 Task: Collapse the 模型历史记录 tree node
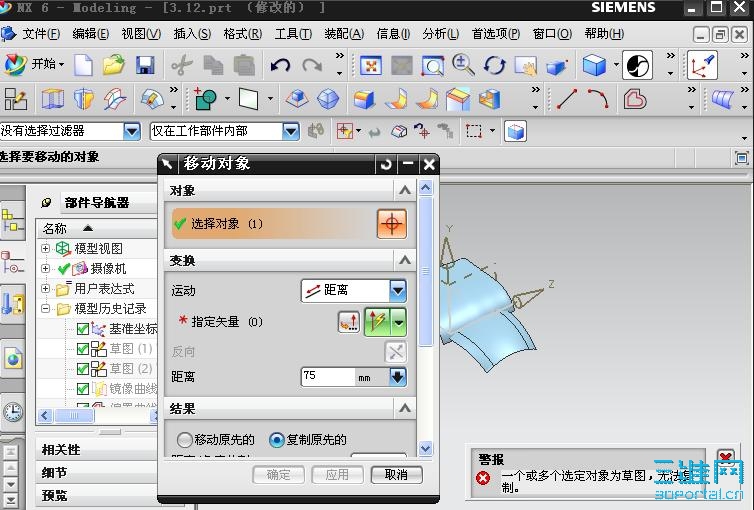(x=45, y=309)
